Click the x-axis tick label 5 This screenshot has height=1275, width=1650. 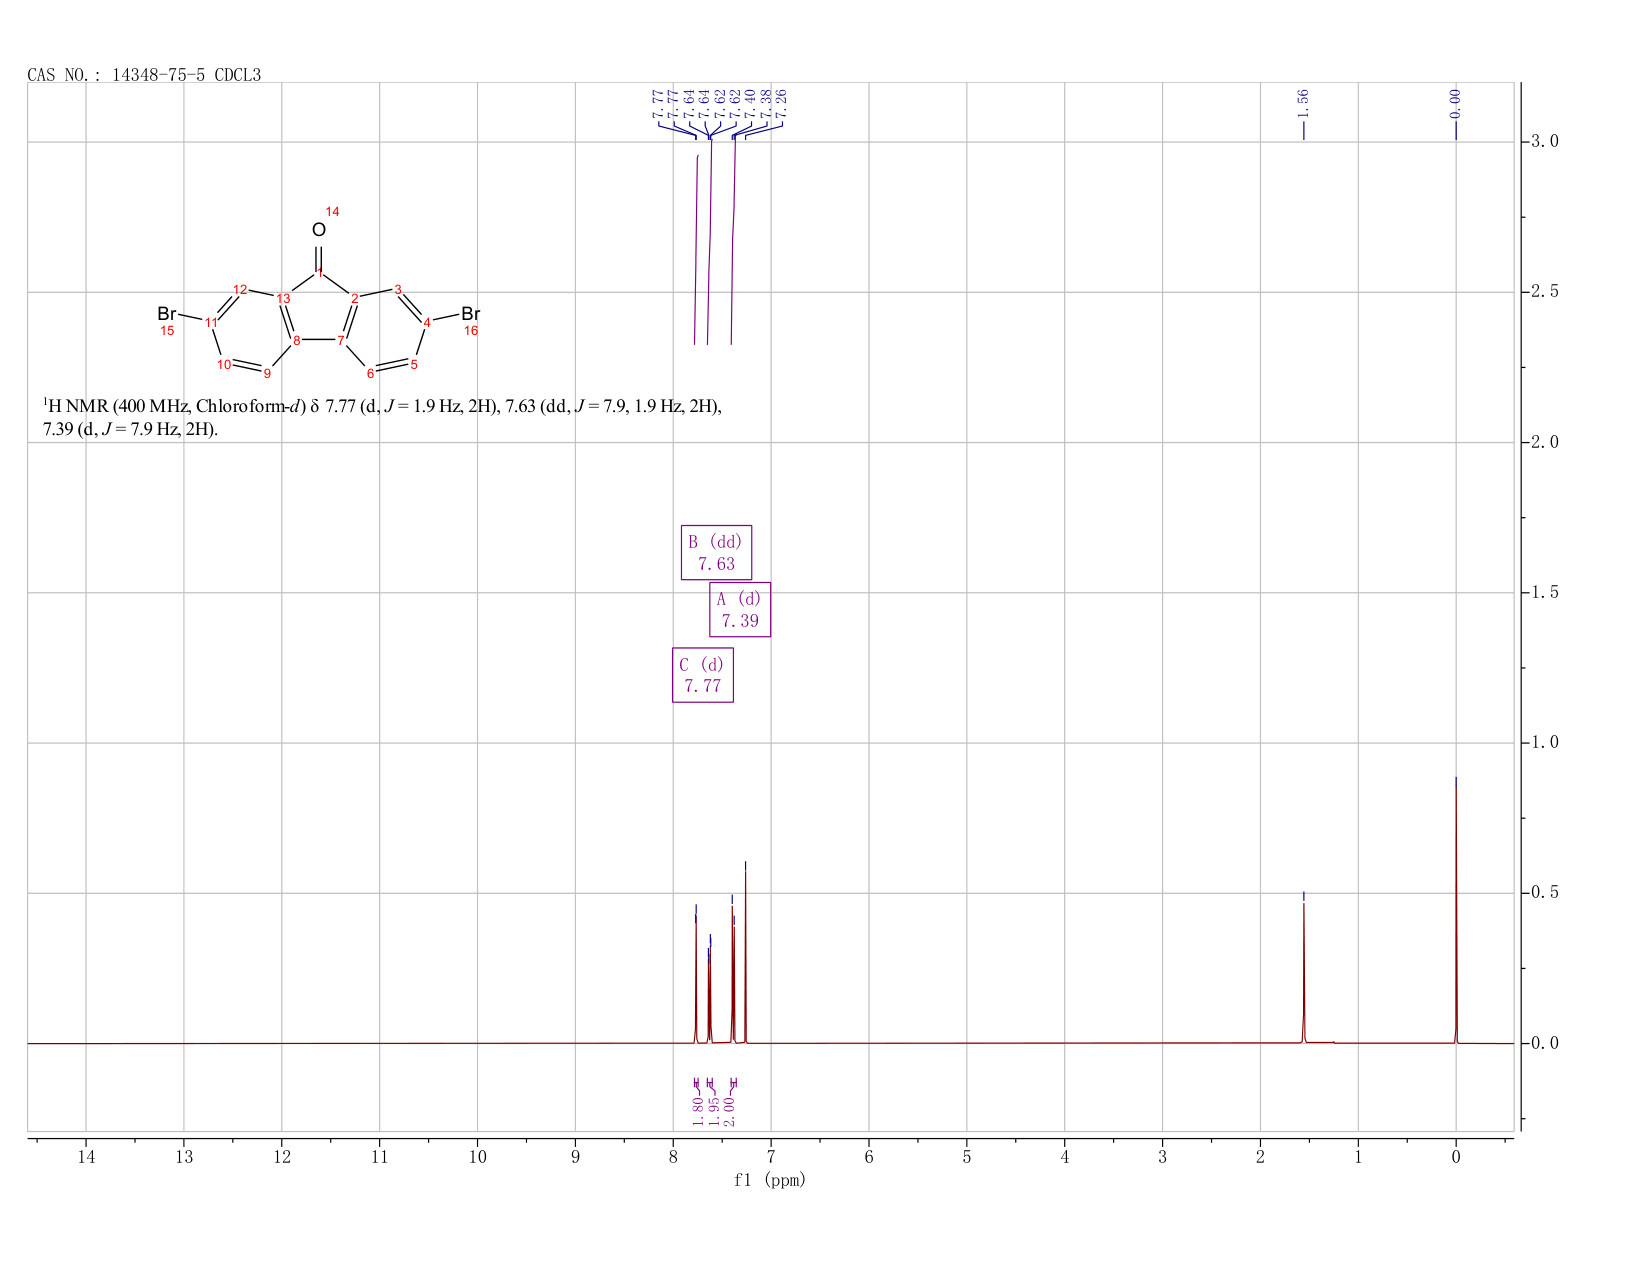click(967, 1157)
